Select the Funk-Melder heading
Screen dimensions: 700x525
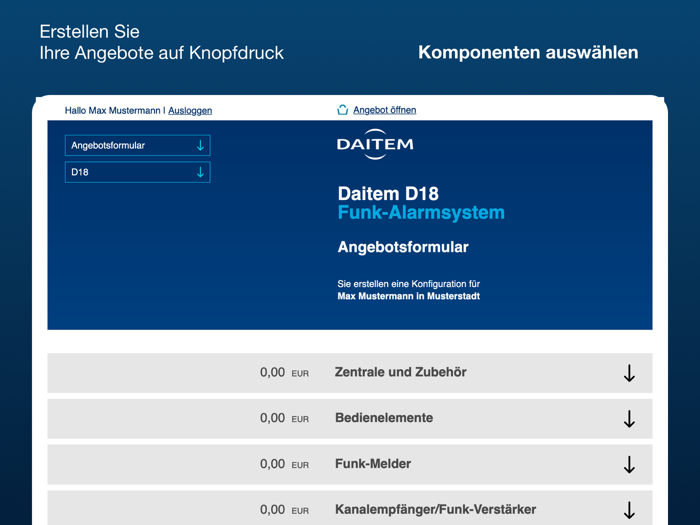[373, 464]
